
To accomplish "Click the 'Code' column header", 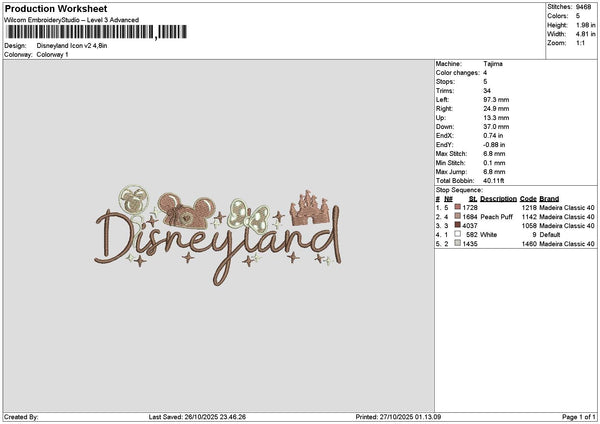I will point(528,199).
